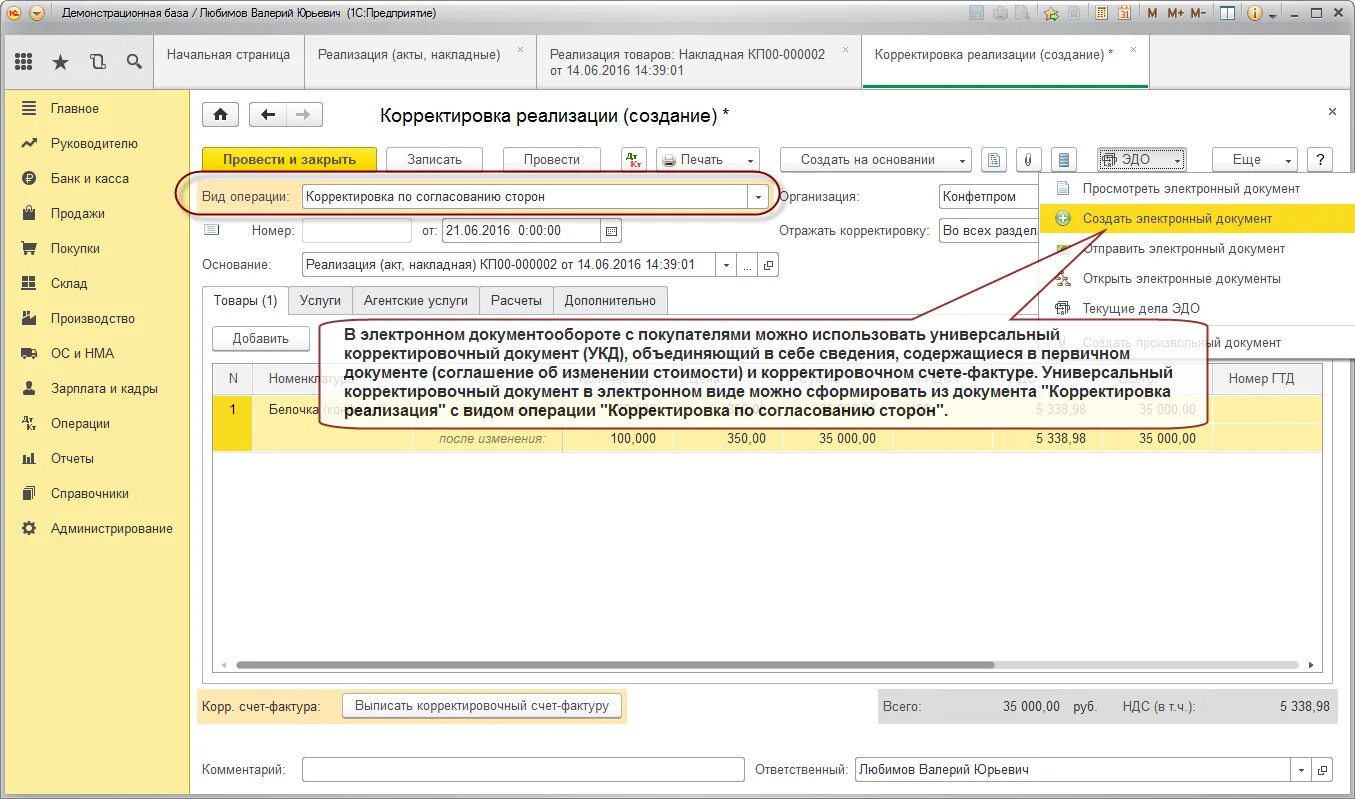Viewport: 1355px width, 799px height.
Task: Open the sections grid menu icon
Action: pos(24,61)
